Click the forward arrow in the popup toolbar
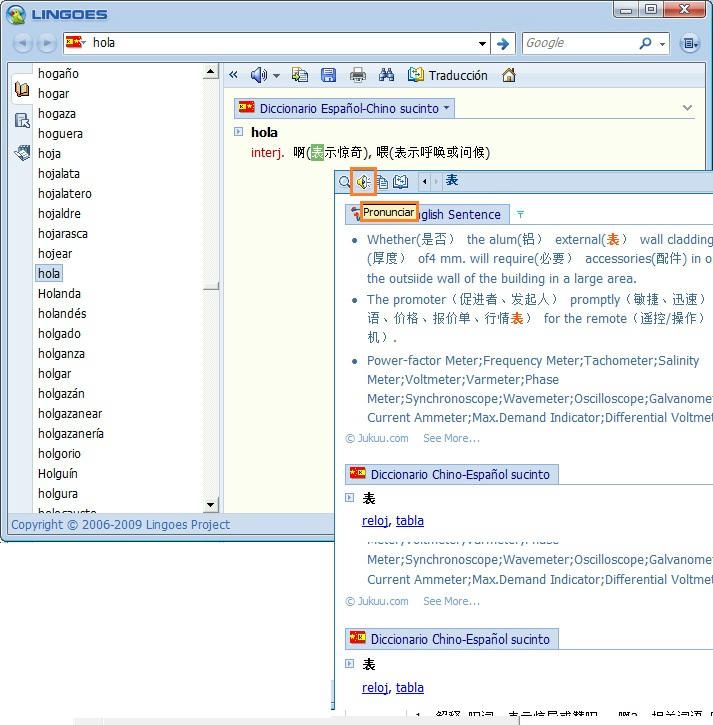 (x=436, y=182)
